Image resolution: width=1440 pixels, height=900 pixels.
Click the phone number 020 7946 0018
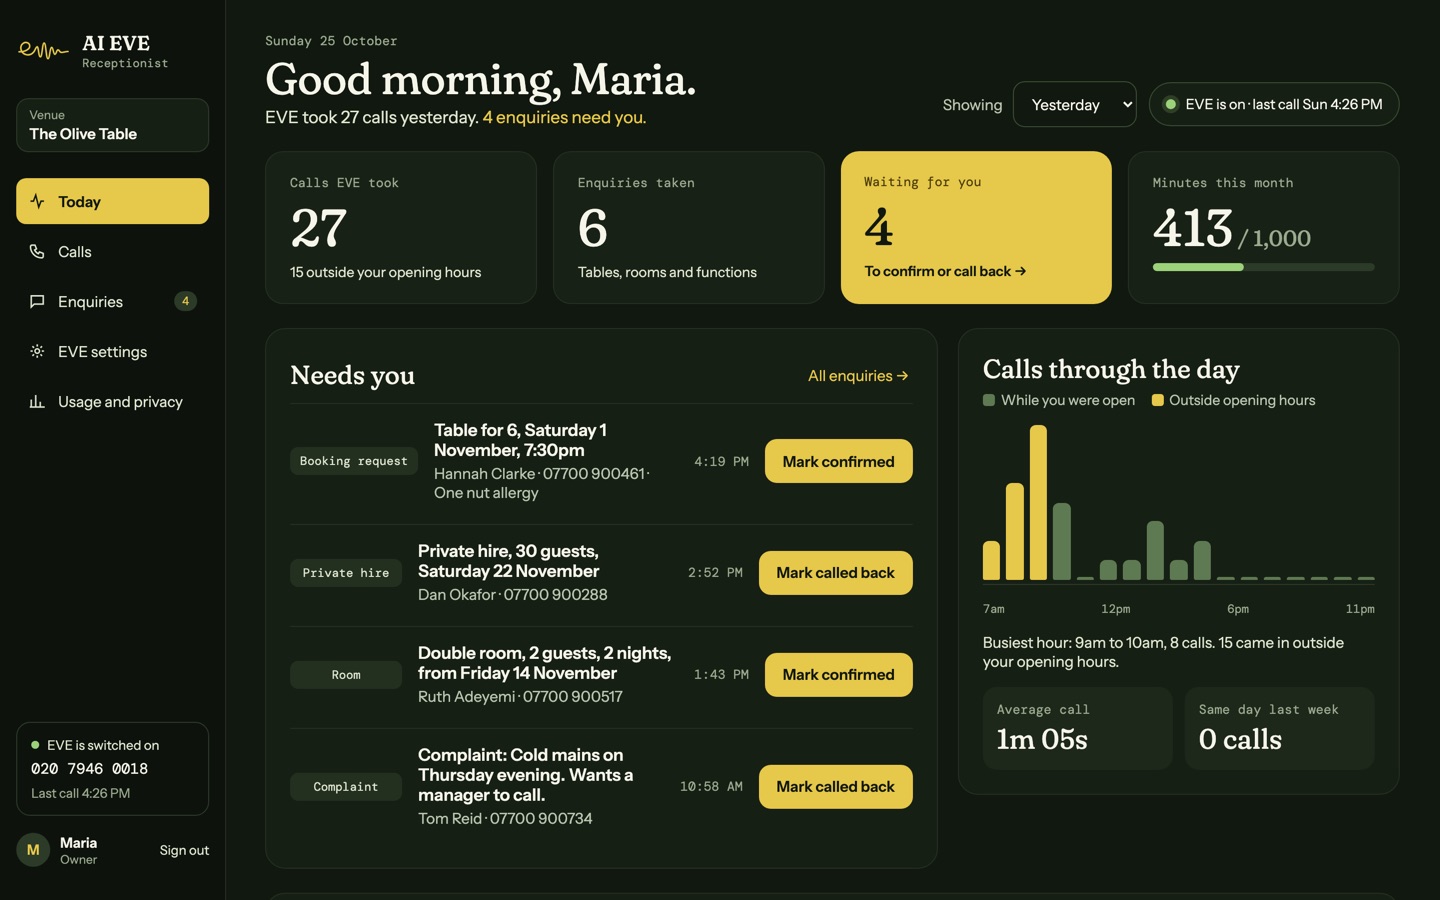(x=89, y=769)
